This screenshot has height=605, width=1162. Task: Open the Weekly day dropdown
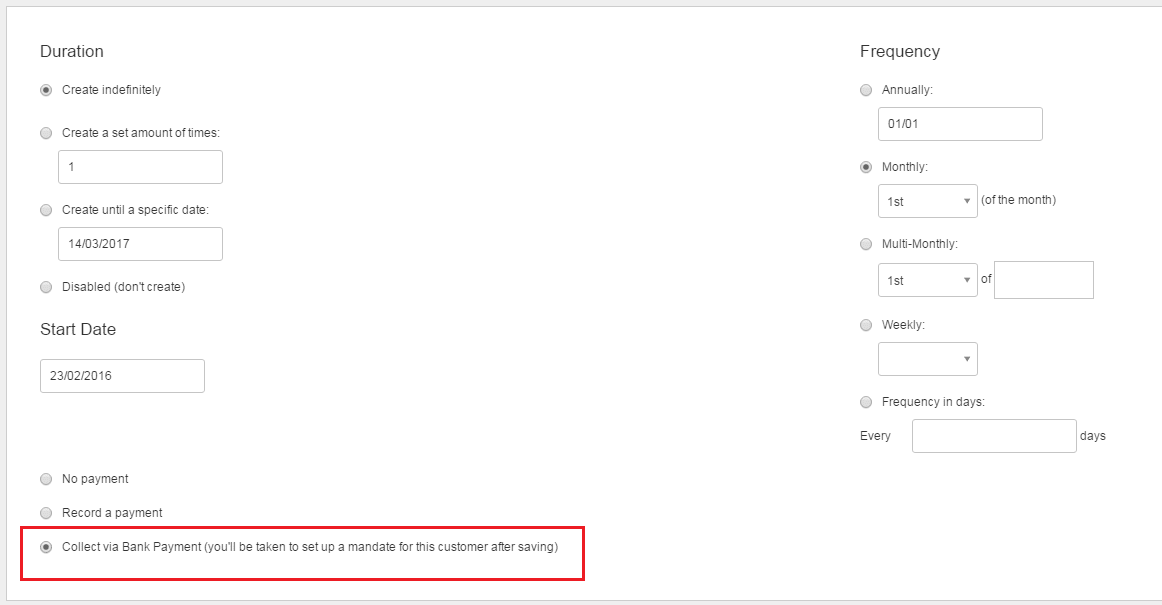(927, 359)
